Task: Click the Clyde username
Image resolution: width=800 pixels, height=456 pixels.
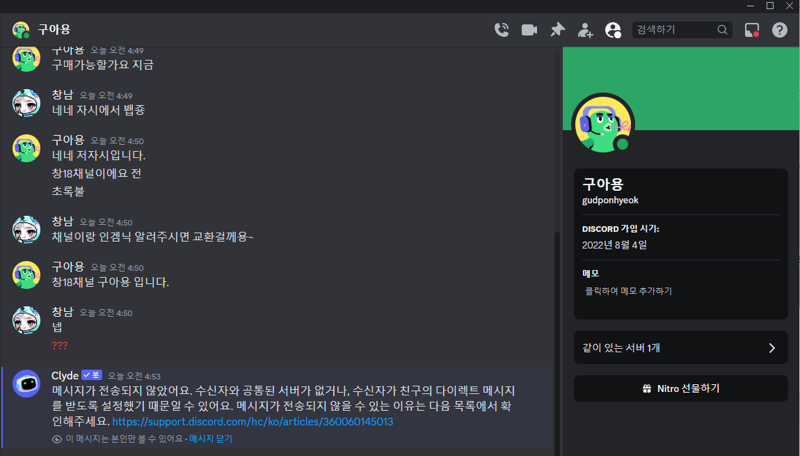Action: (65, 375)
